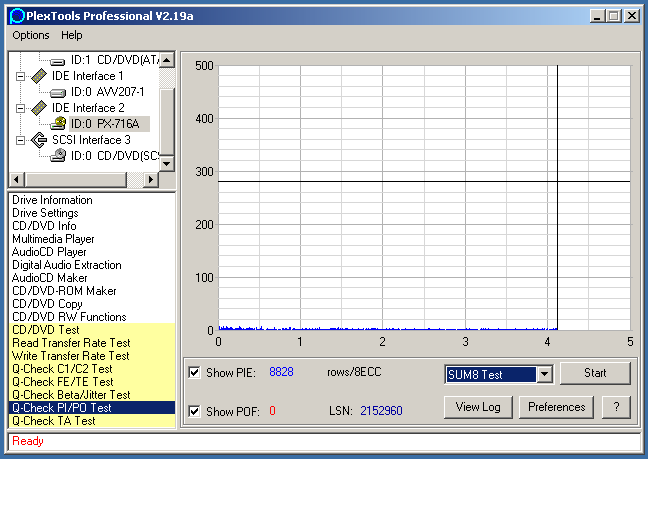
Task: Uncheck the Show PIE checkbox
Action: click(195, 373)
